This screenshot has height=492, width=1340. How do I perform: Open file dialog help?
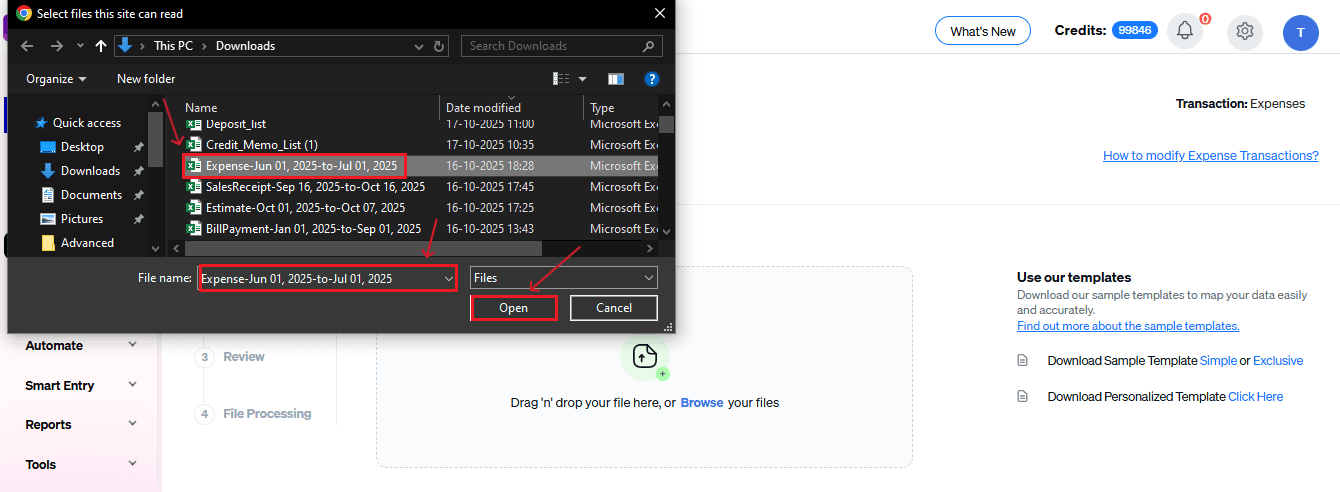(651, 79)
